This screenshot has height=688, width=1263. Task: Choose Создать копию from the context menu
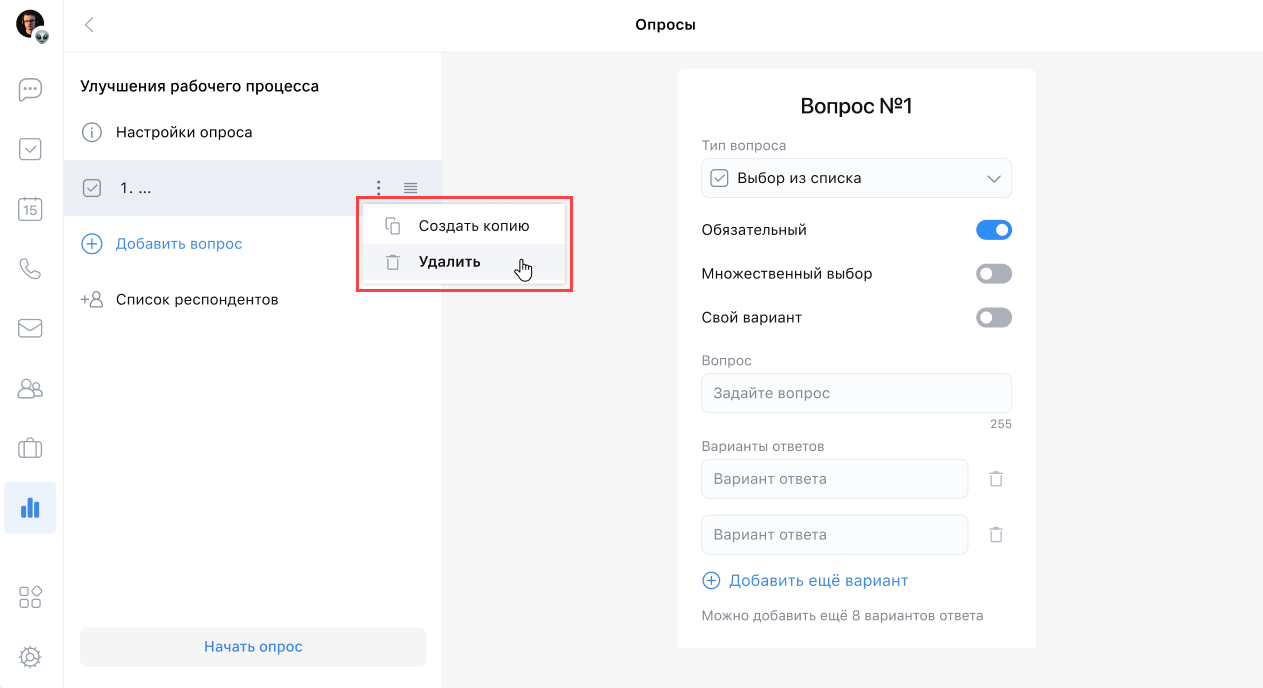(473, 226)
